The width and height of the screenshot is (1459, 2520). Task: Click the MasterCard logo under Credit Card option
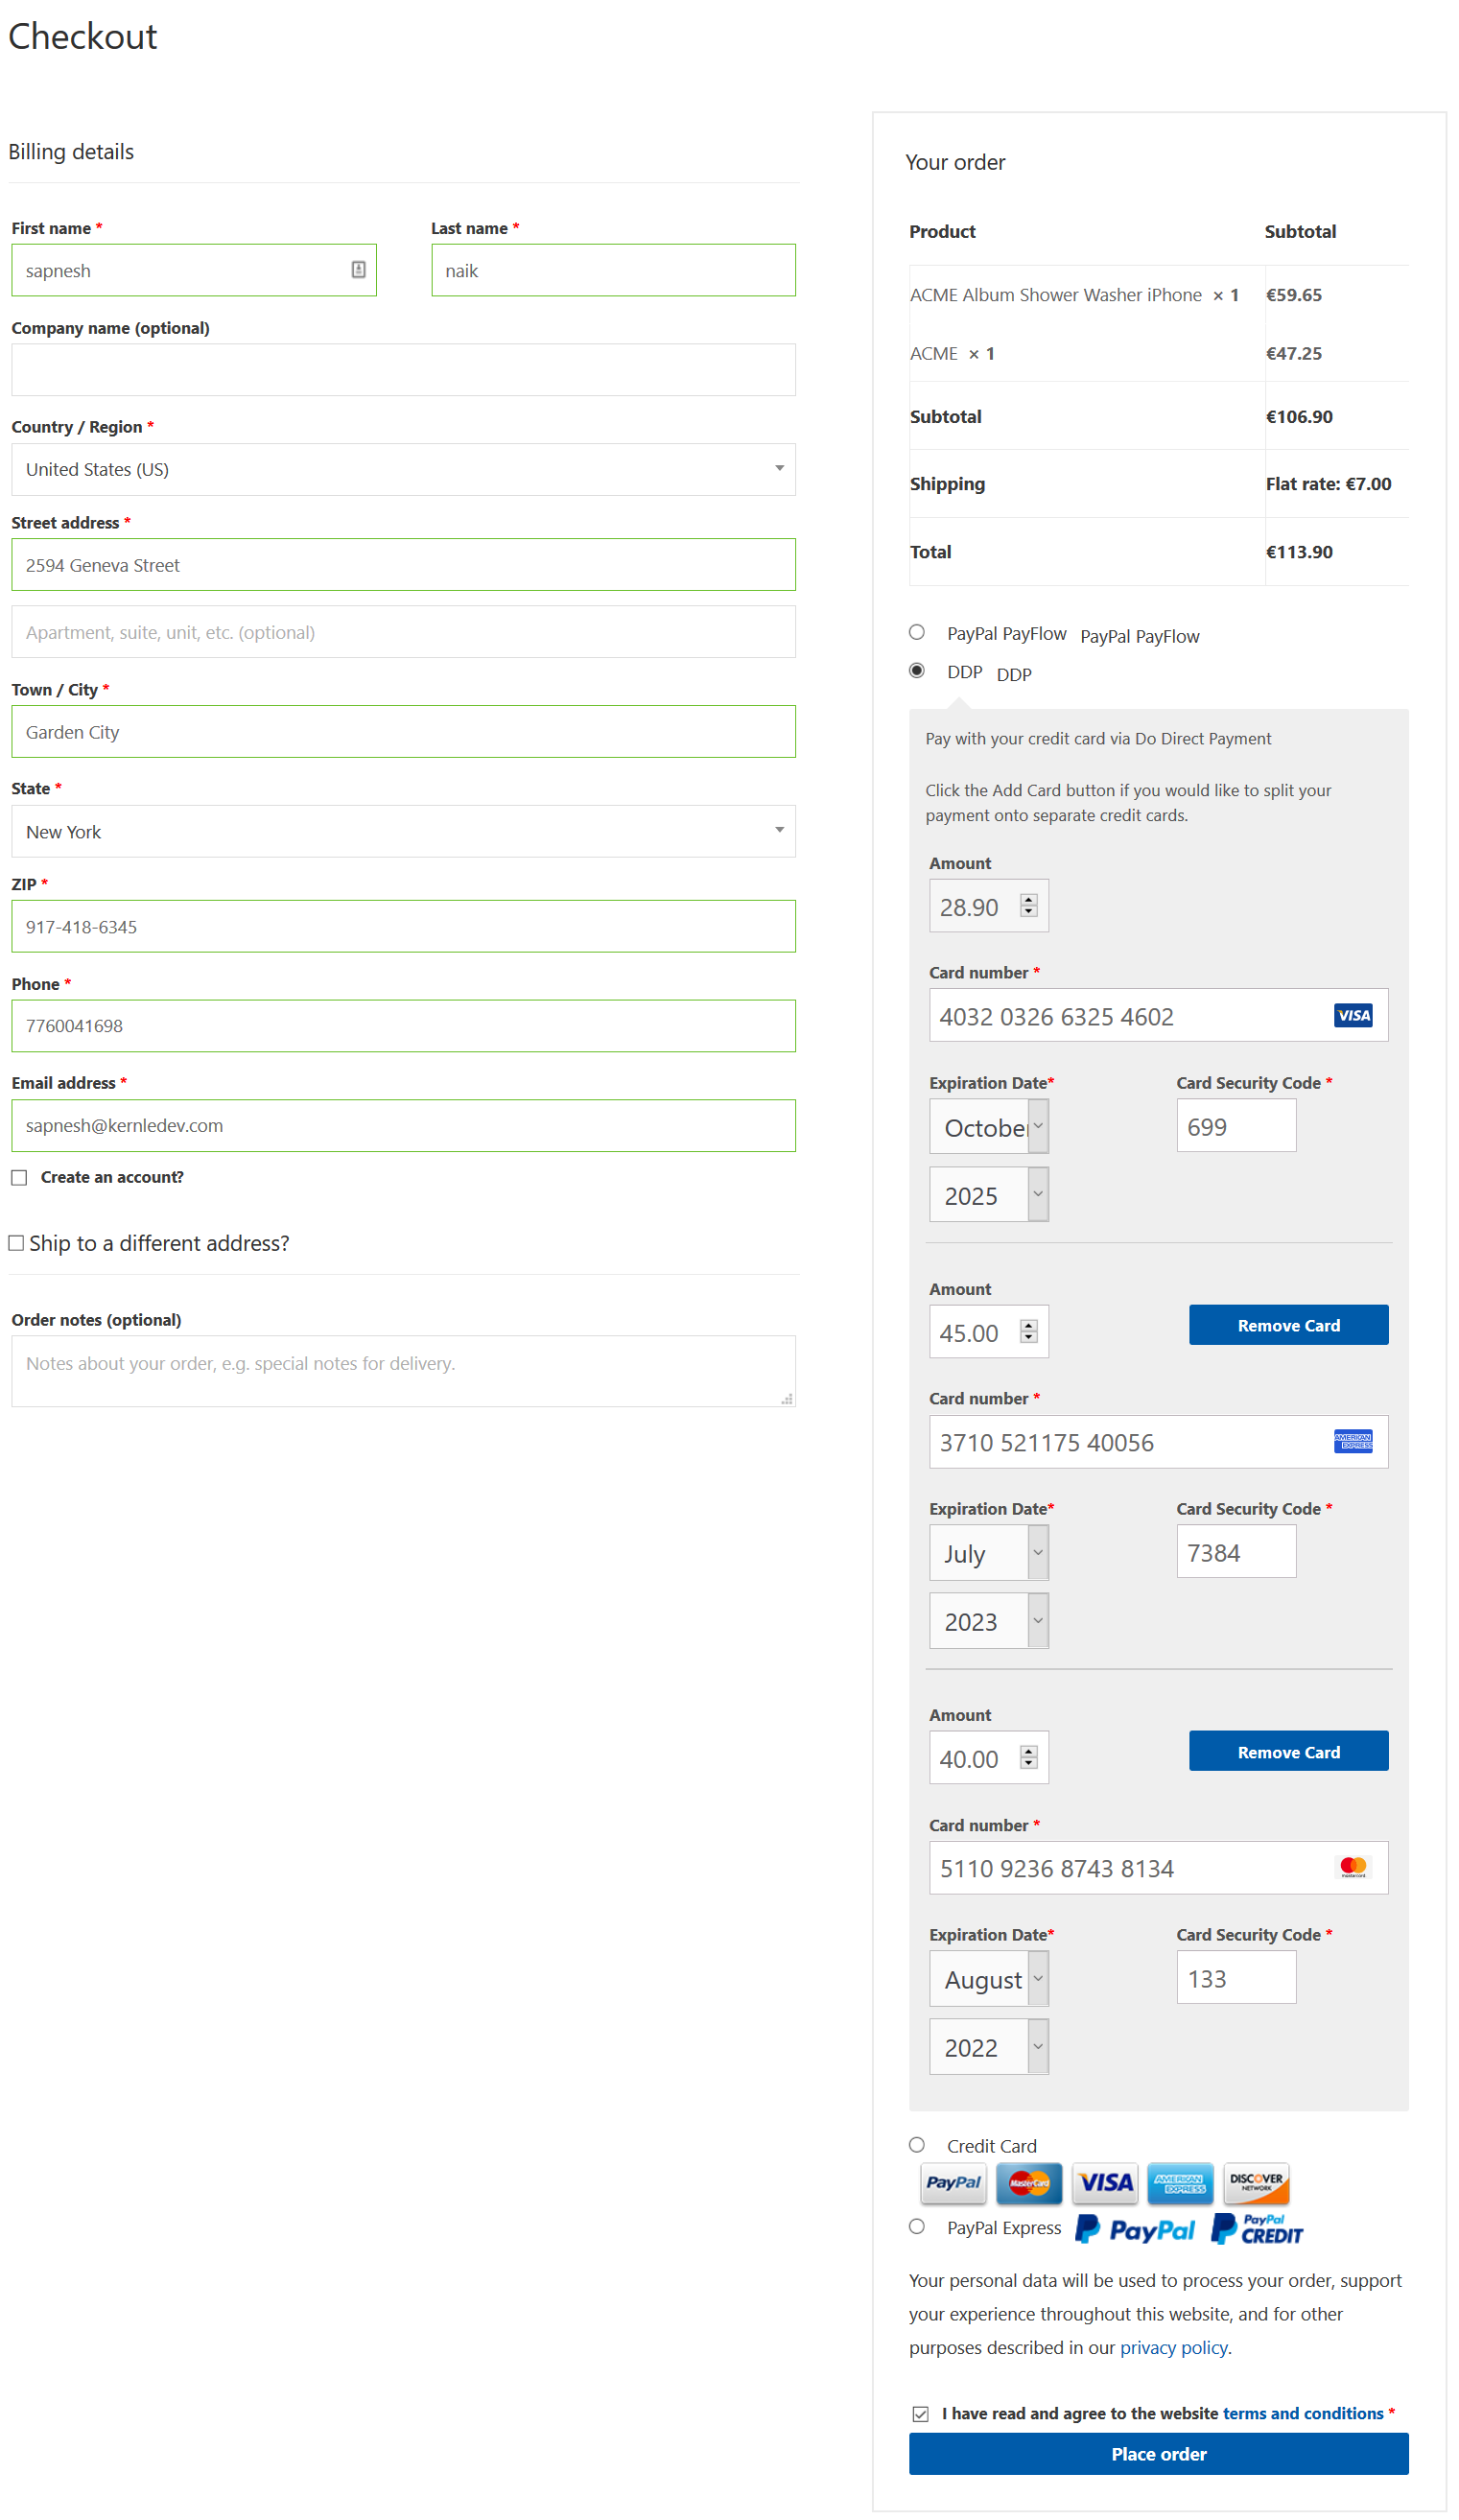(x=1029, y=2184)
